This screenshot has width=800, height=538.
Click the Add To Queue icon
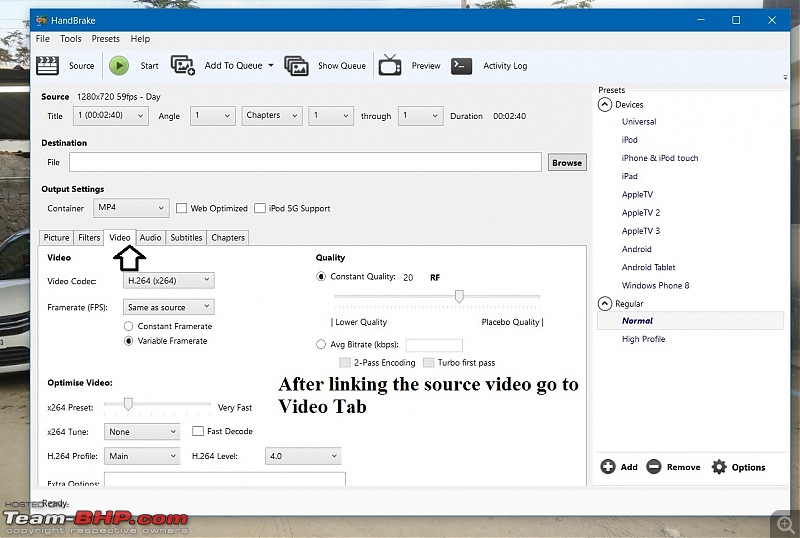pos(183,65)
